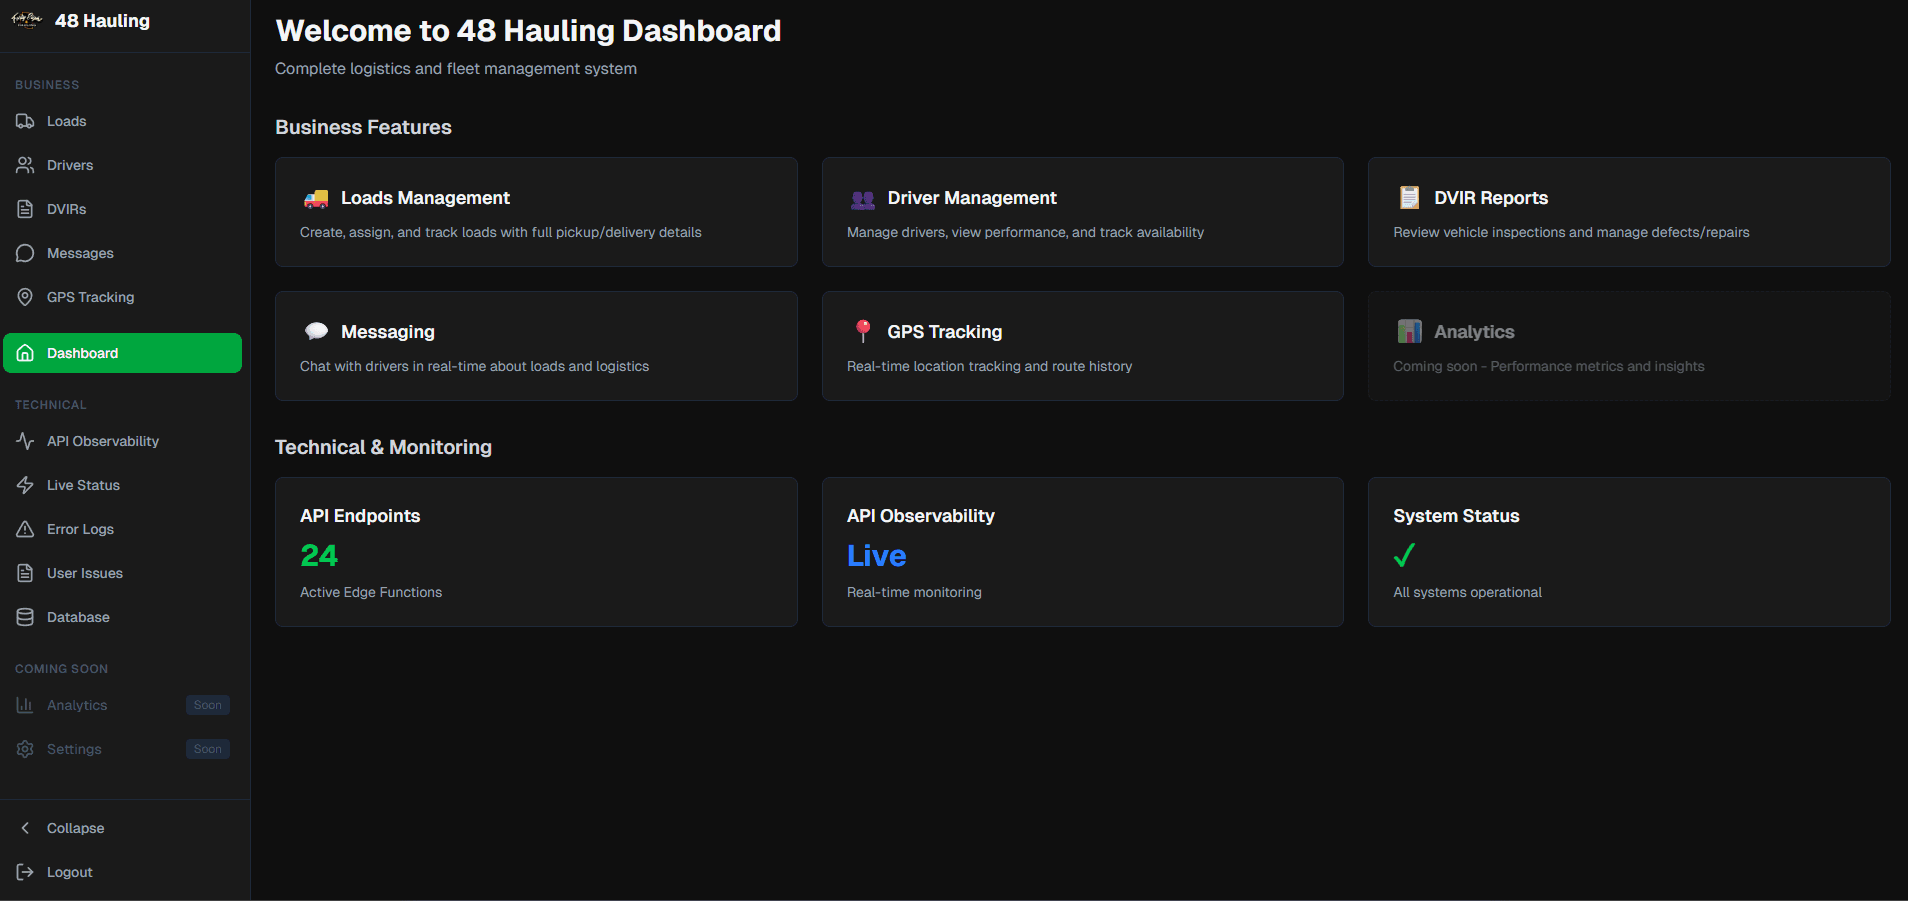The image size is (1908, 901).
Task: Select the Drivers people icon
Action: click(25, 164)
